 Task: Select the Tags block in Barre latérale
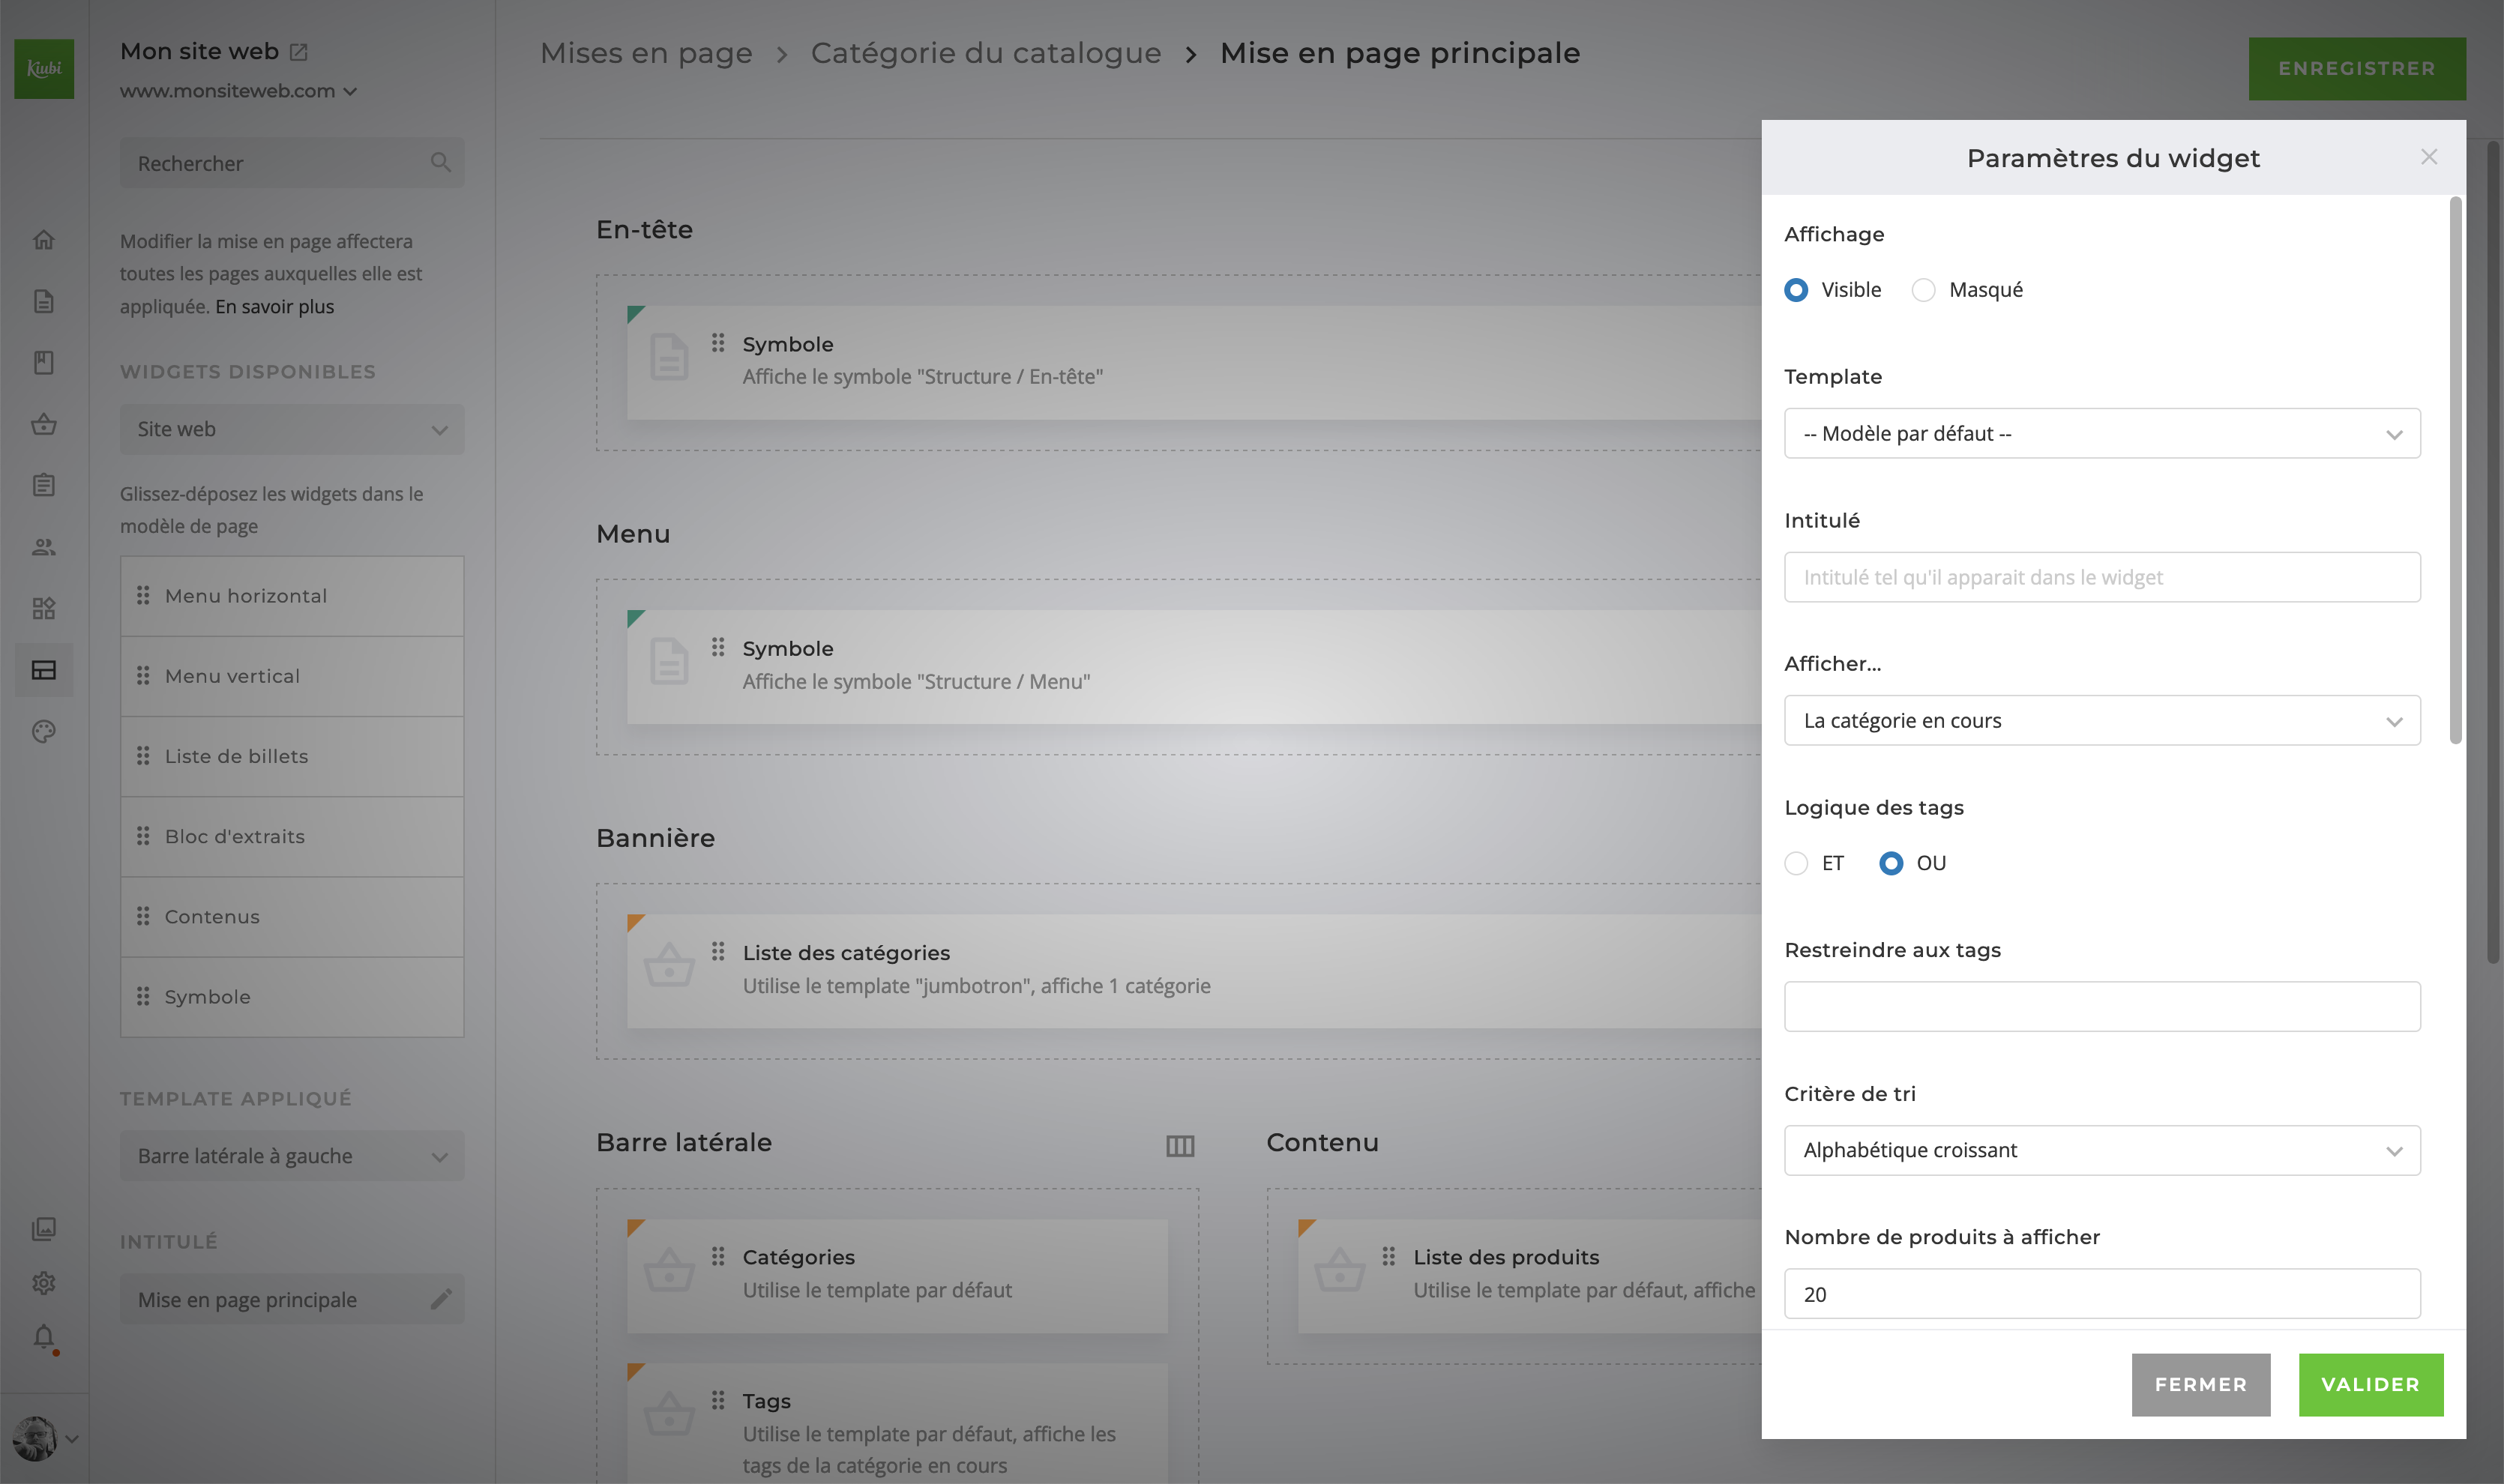[x=897, y=1423]
